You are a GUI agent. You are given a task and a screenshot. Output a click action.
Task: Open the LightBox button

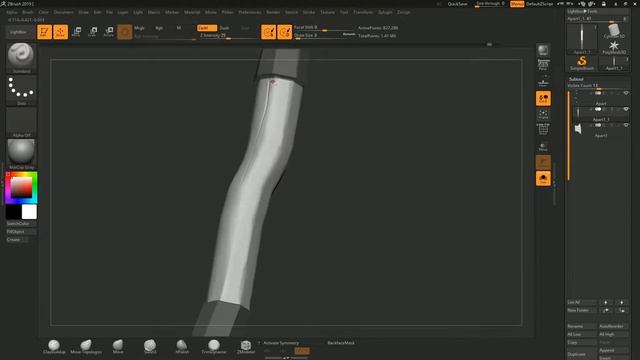pos(19,32)
